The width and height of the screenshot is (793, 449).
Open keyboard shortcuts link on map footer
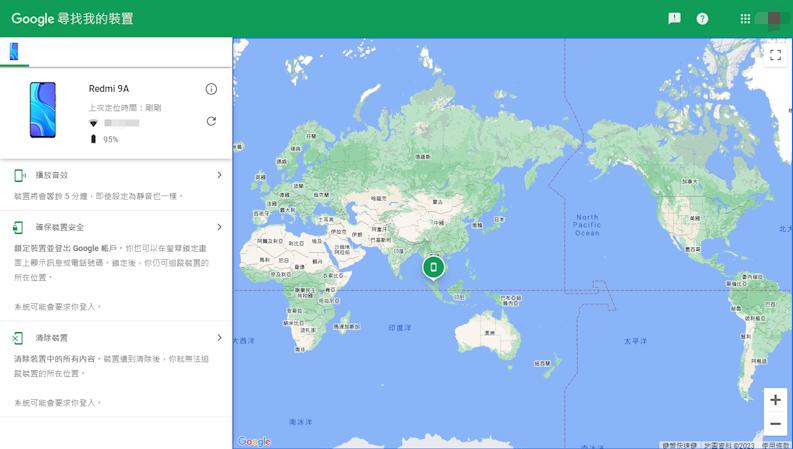tap(680, 445)
